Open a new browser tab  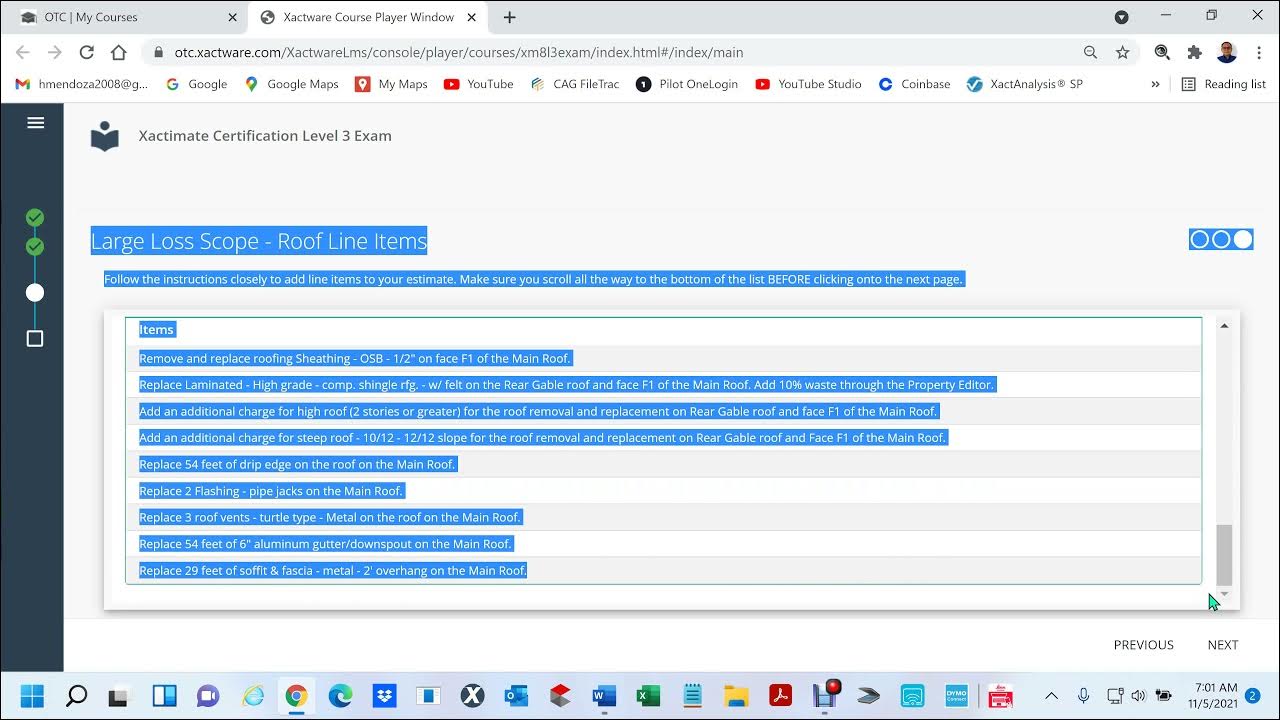coord(509,17)
